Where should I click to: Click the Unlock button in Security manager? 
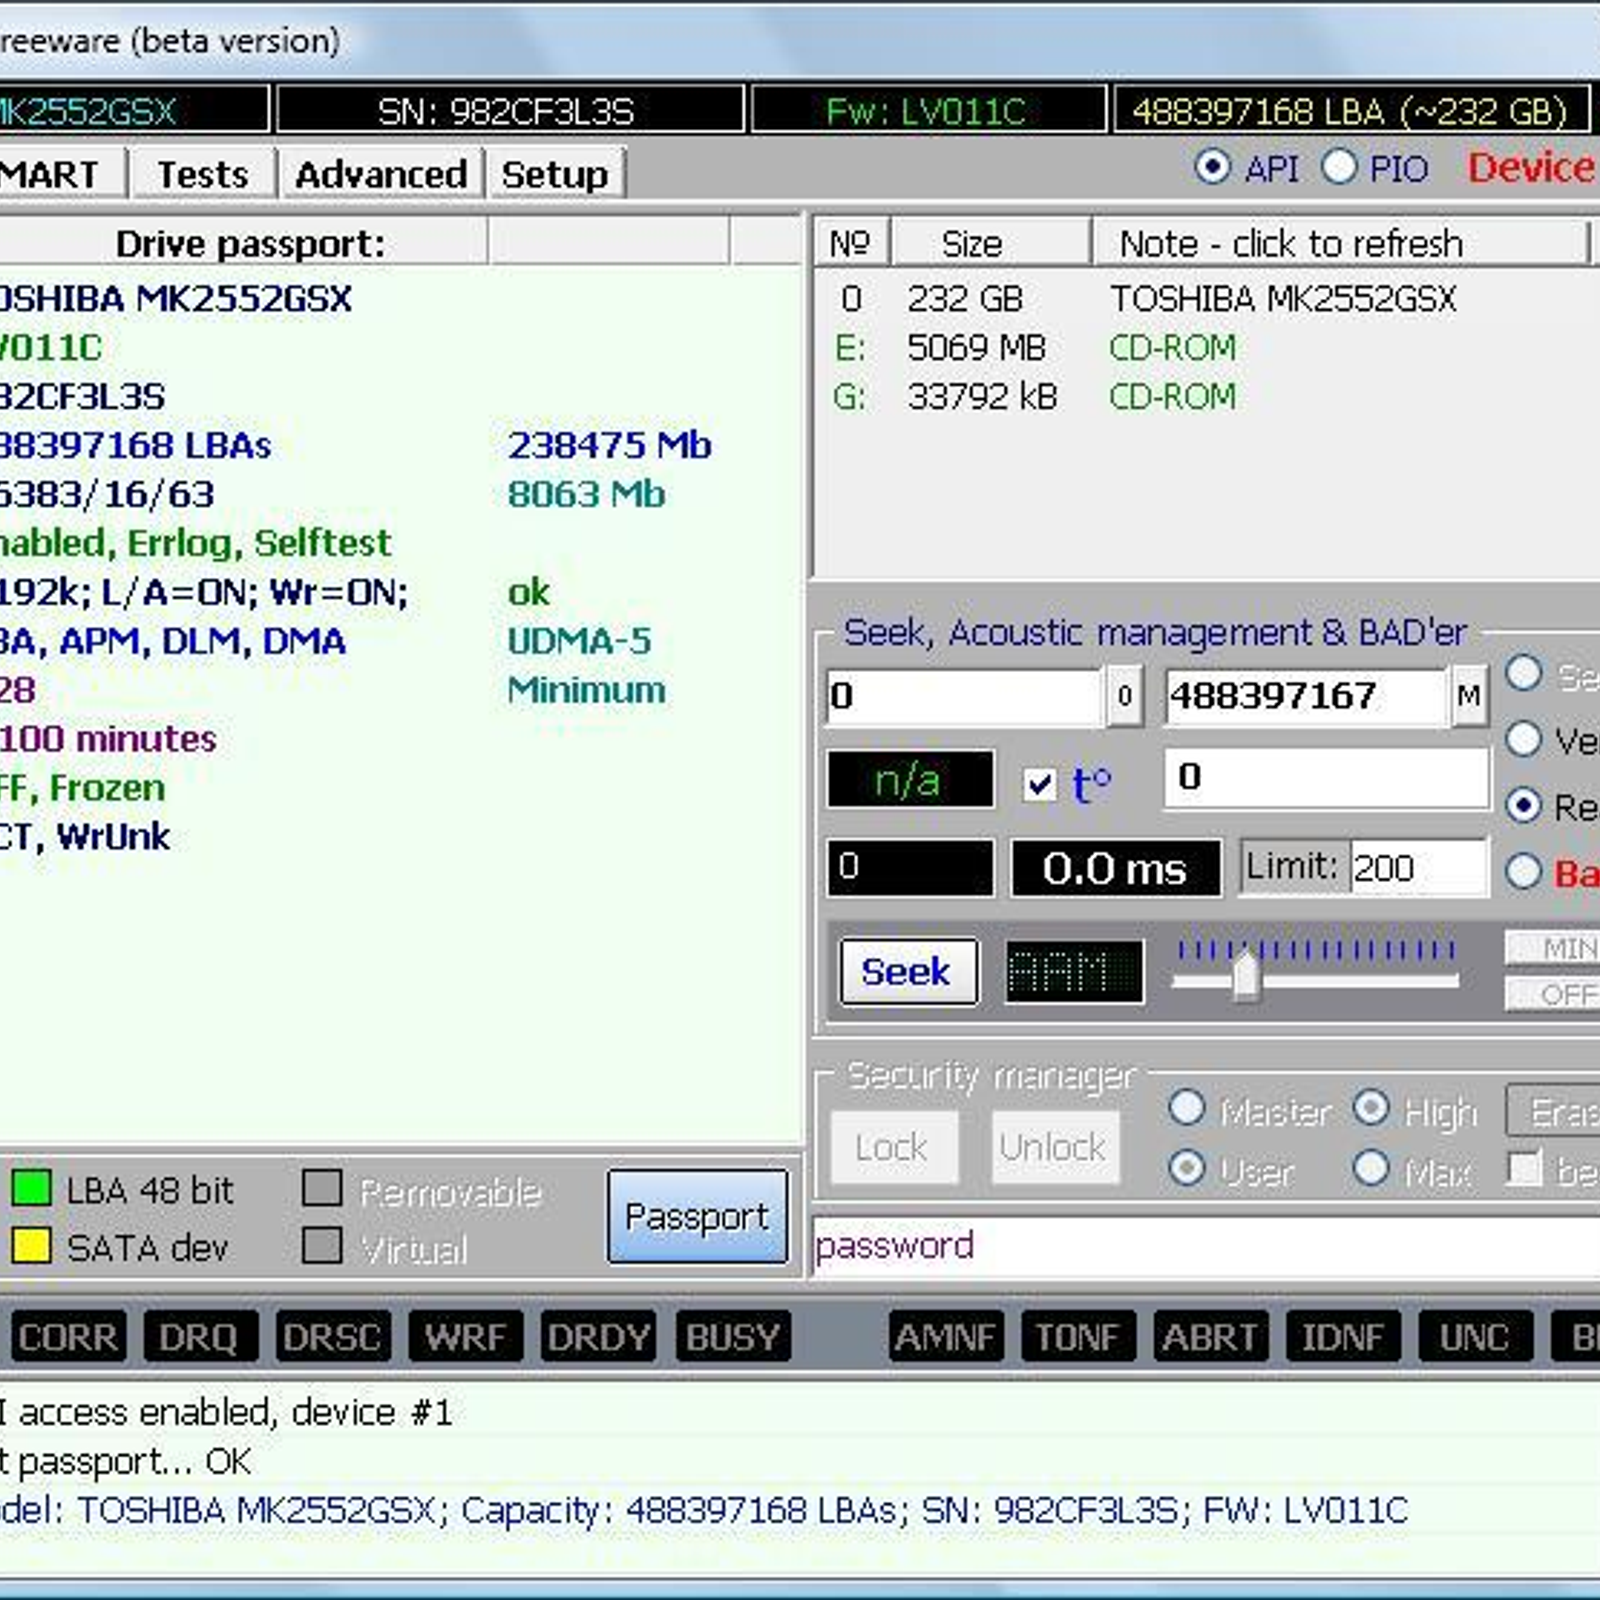1054,1147
